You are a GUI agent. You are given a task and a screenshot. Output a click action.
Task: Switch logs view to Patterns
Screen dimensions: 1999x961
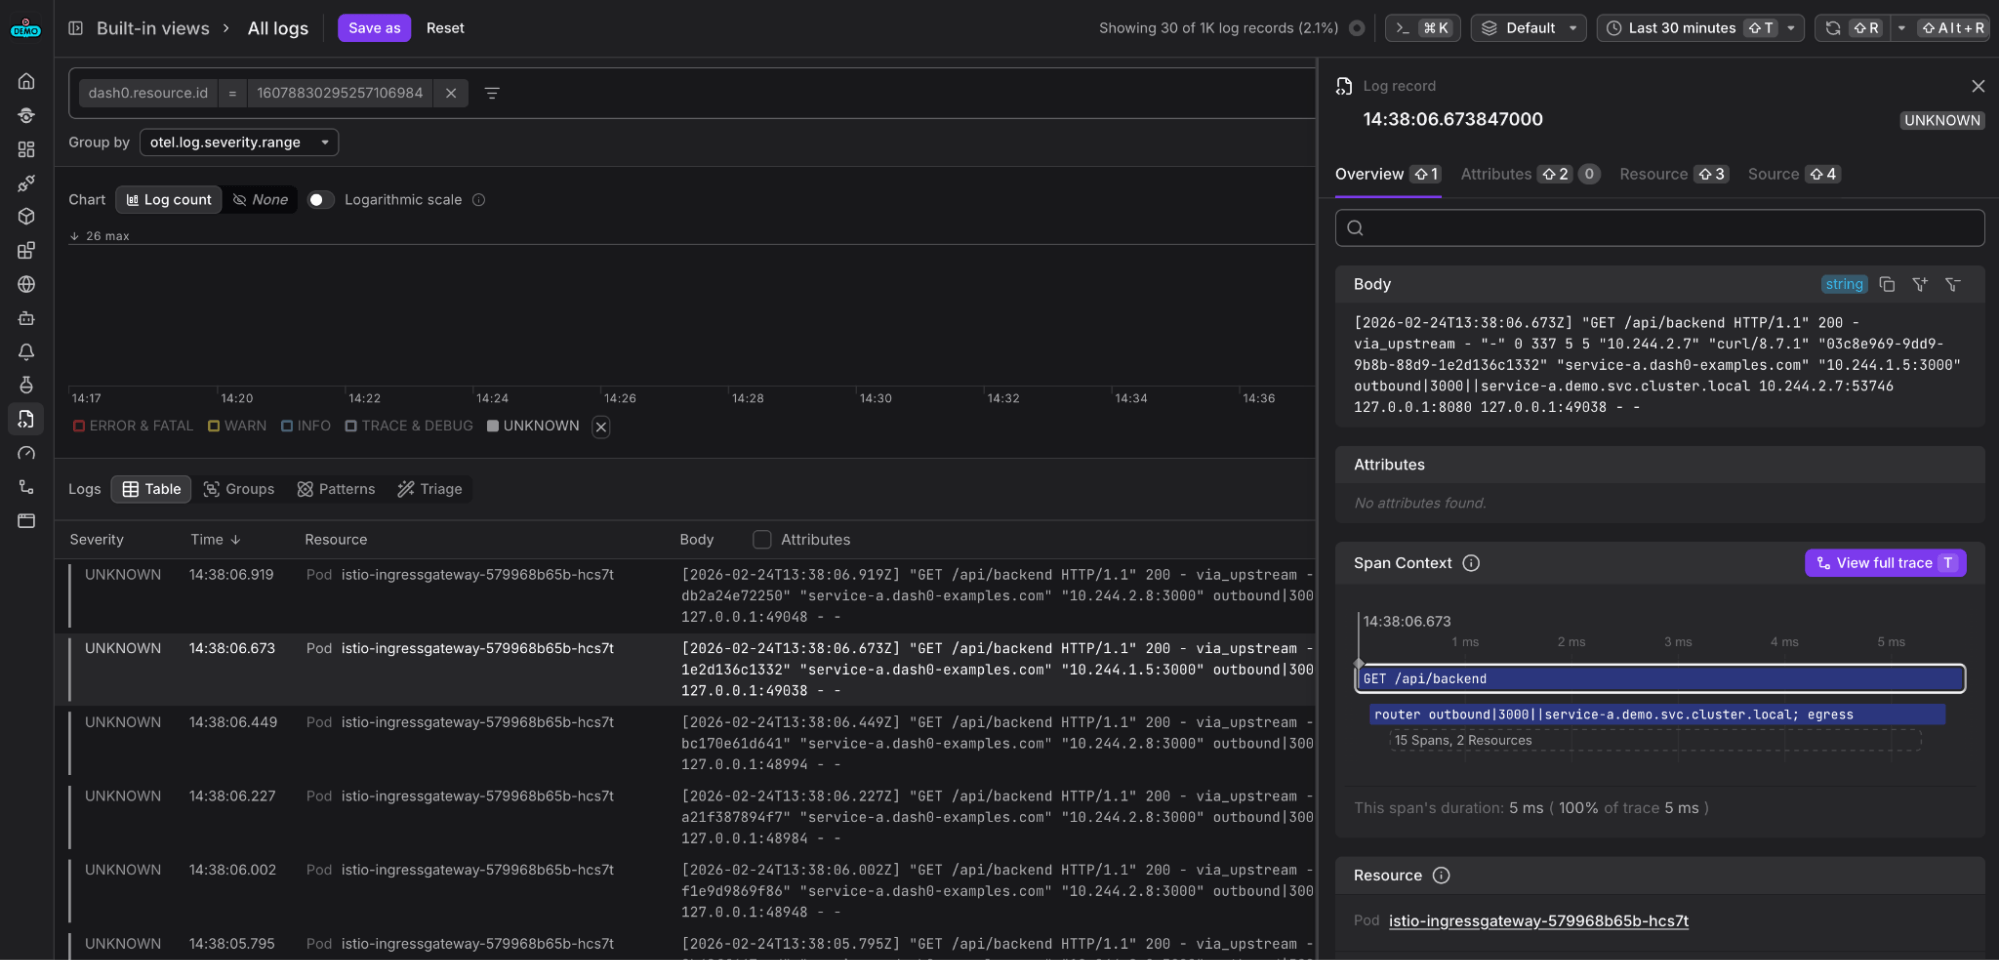[336, 489]
